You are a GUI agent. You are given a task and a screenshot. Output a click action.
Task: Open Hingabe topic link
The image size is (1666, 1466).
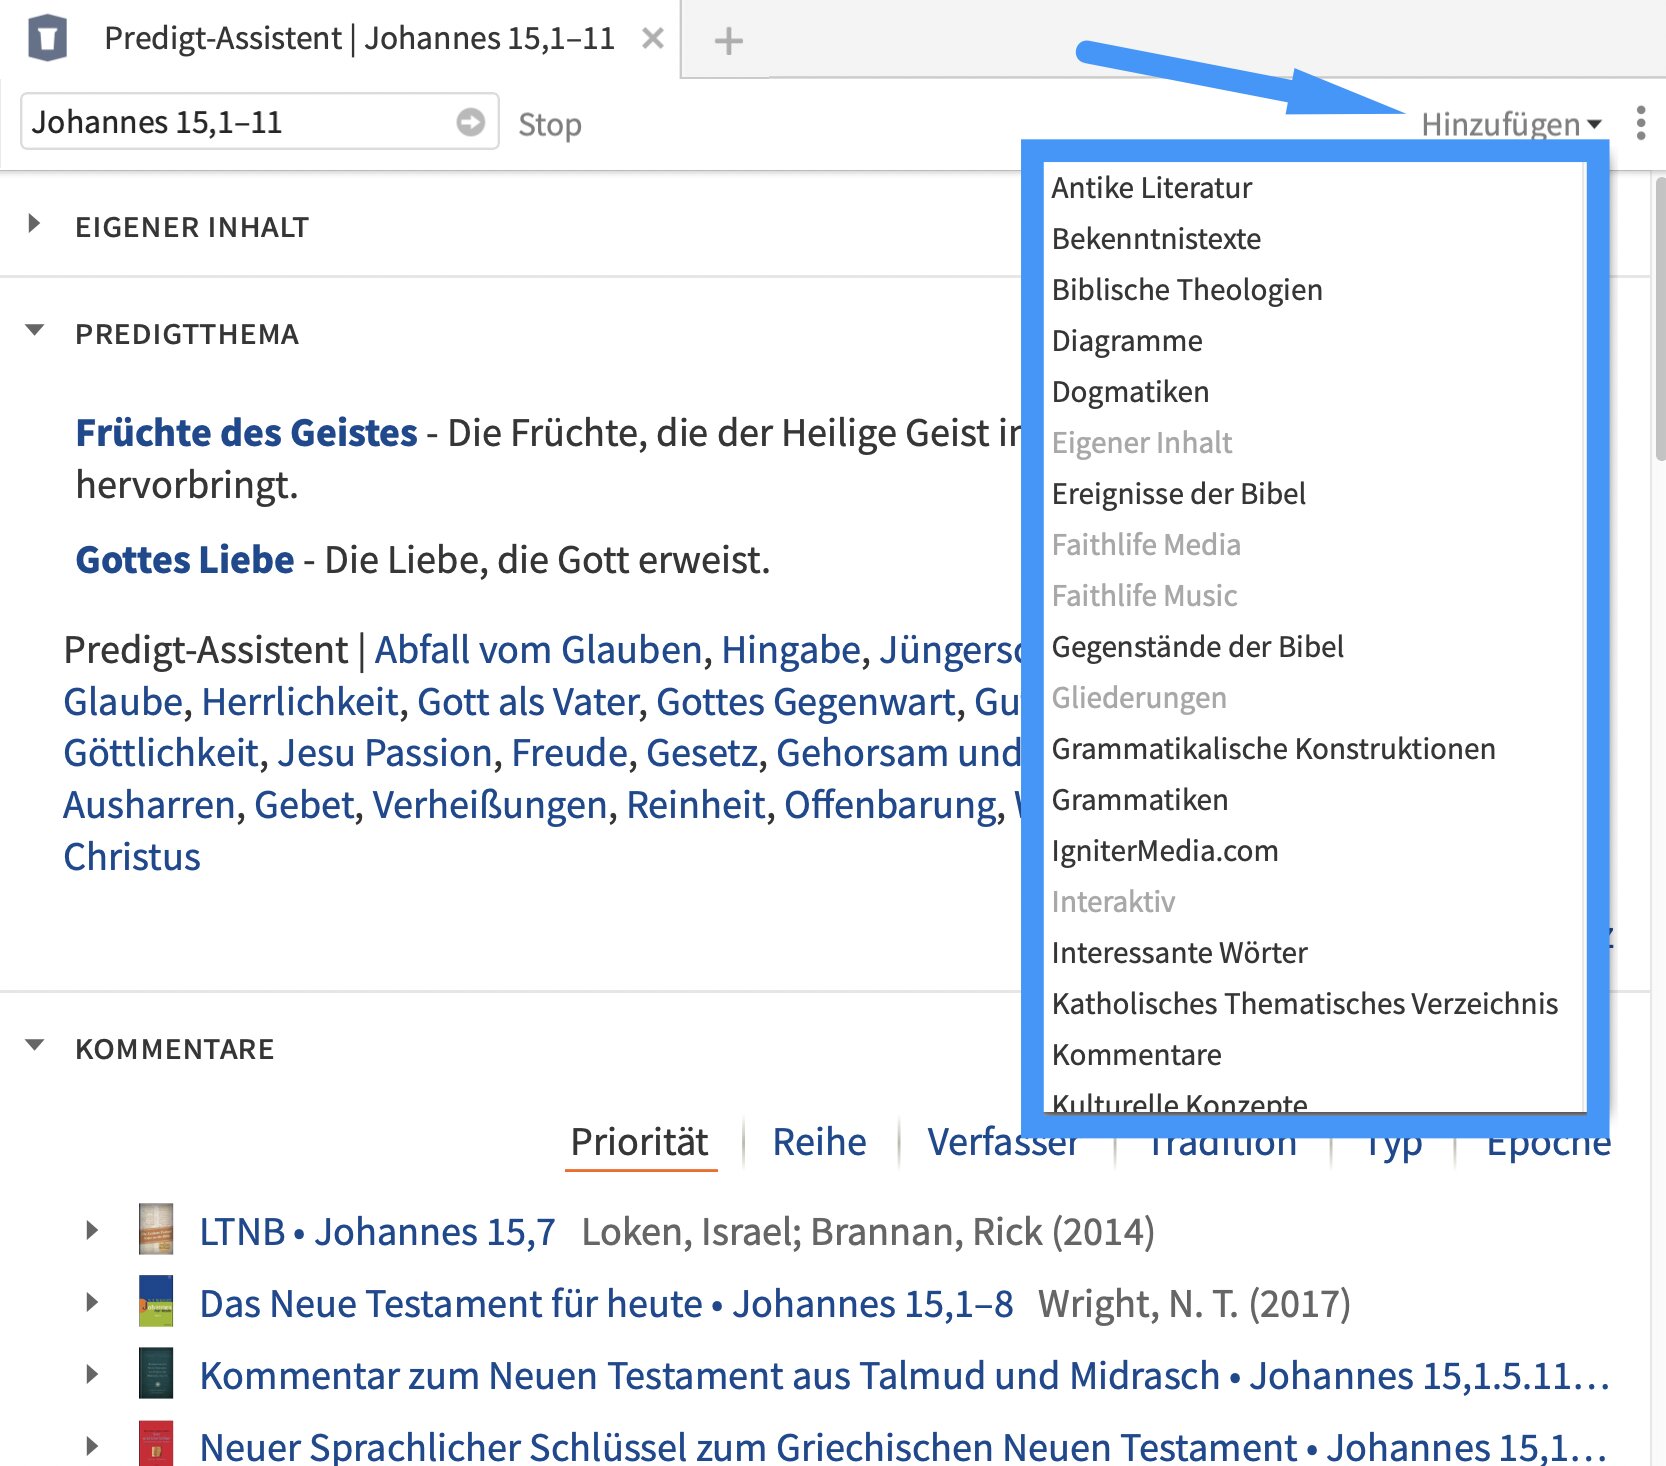(791, 650)
